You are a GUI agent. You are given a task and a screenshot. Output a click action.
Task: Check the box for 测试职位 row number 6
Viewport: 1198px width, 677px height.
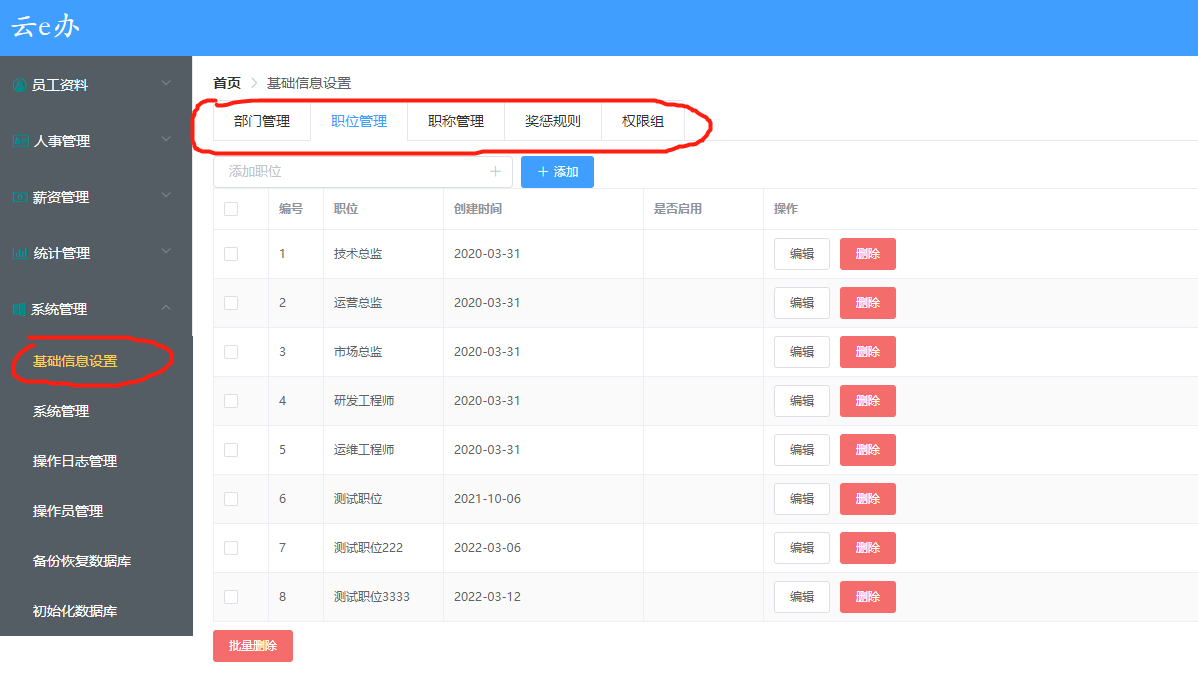click(x=231, y=498)
